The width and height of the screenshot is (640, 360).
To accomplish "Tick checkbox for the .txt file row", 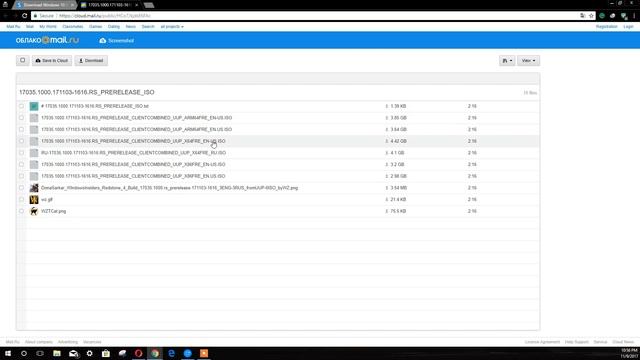I will pyautogui.click(x=21, y=106).
